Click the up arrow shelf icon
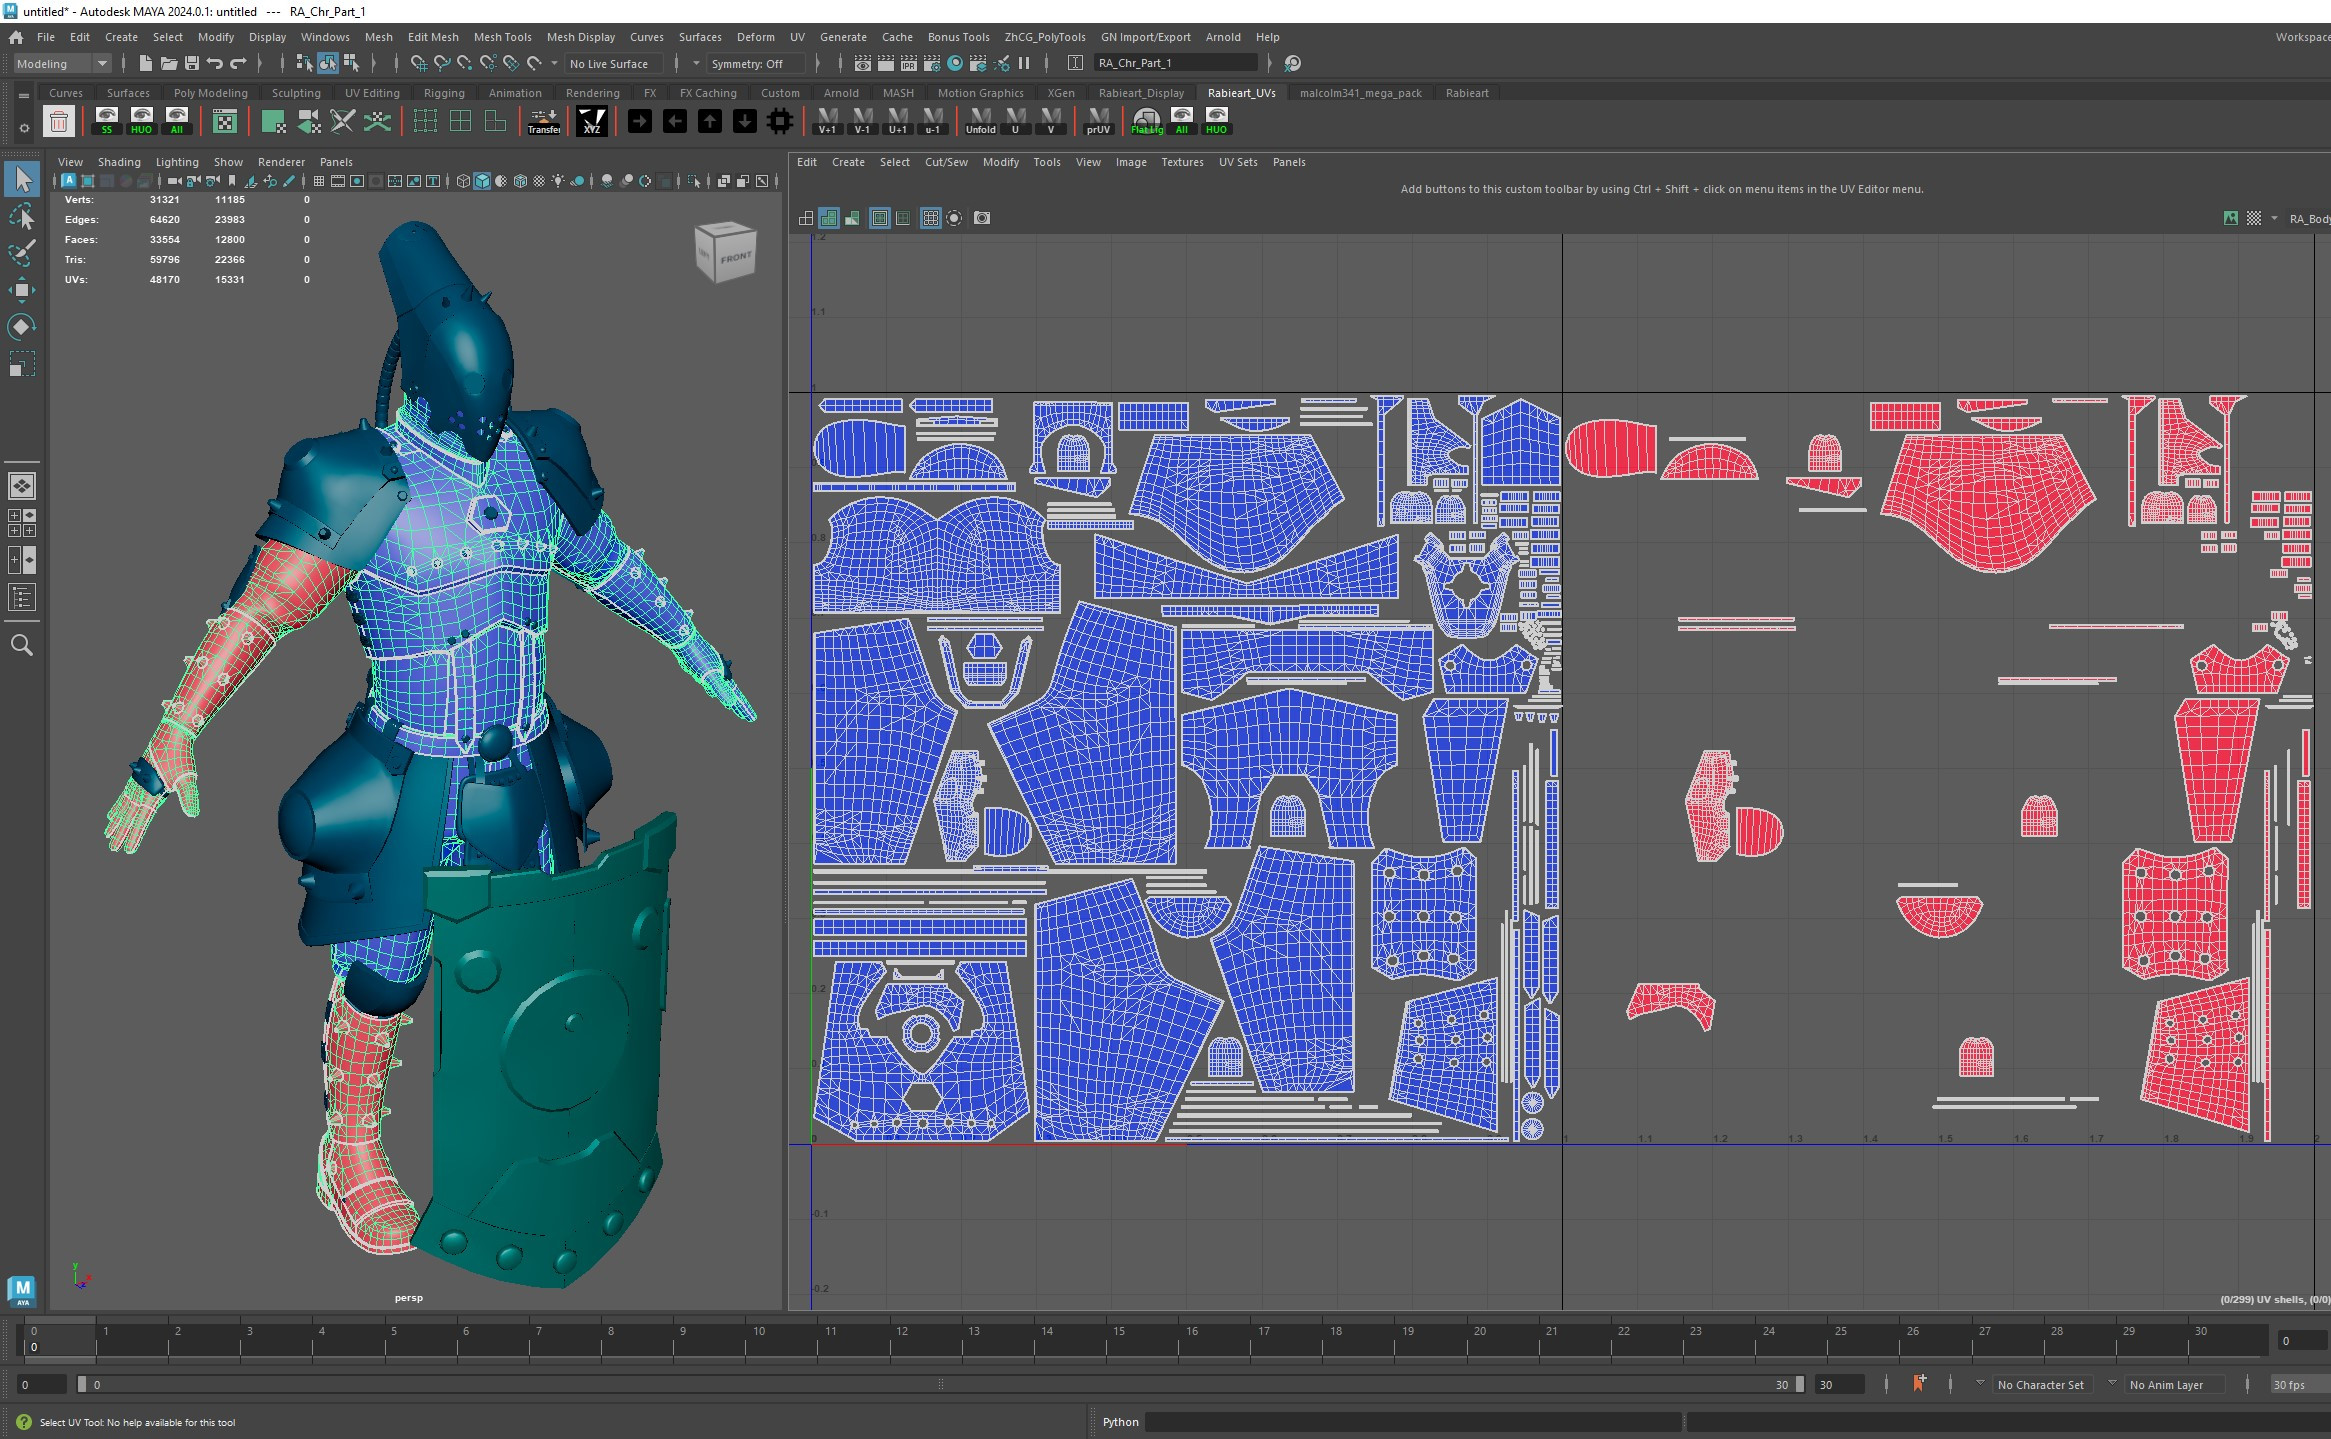 tap(710, 121)
